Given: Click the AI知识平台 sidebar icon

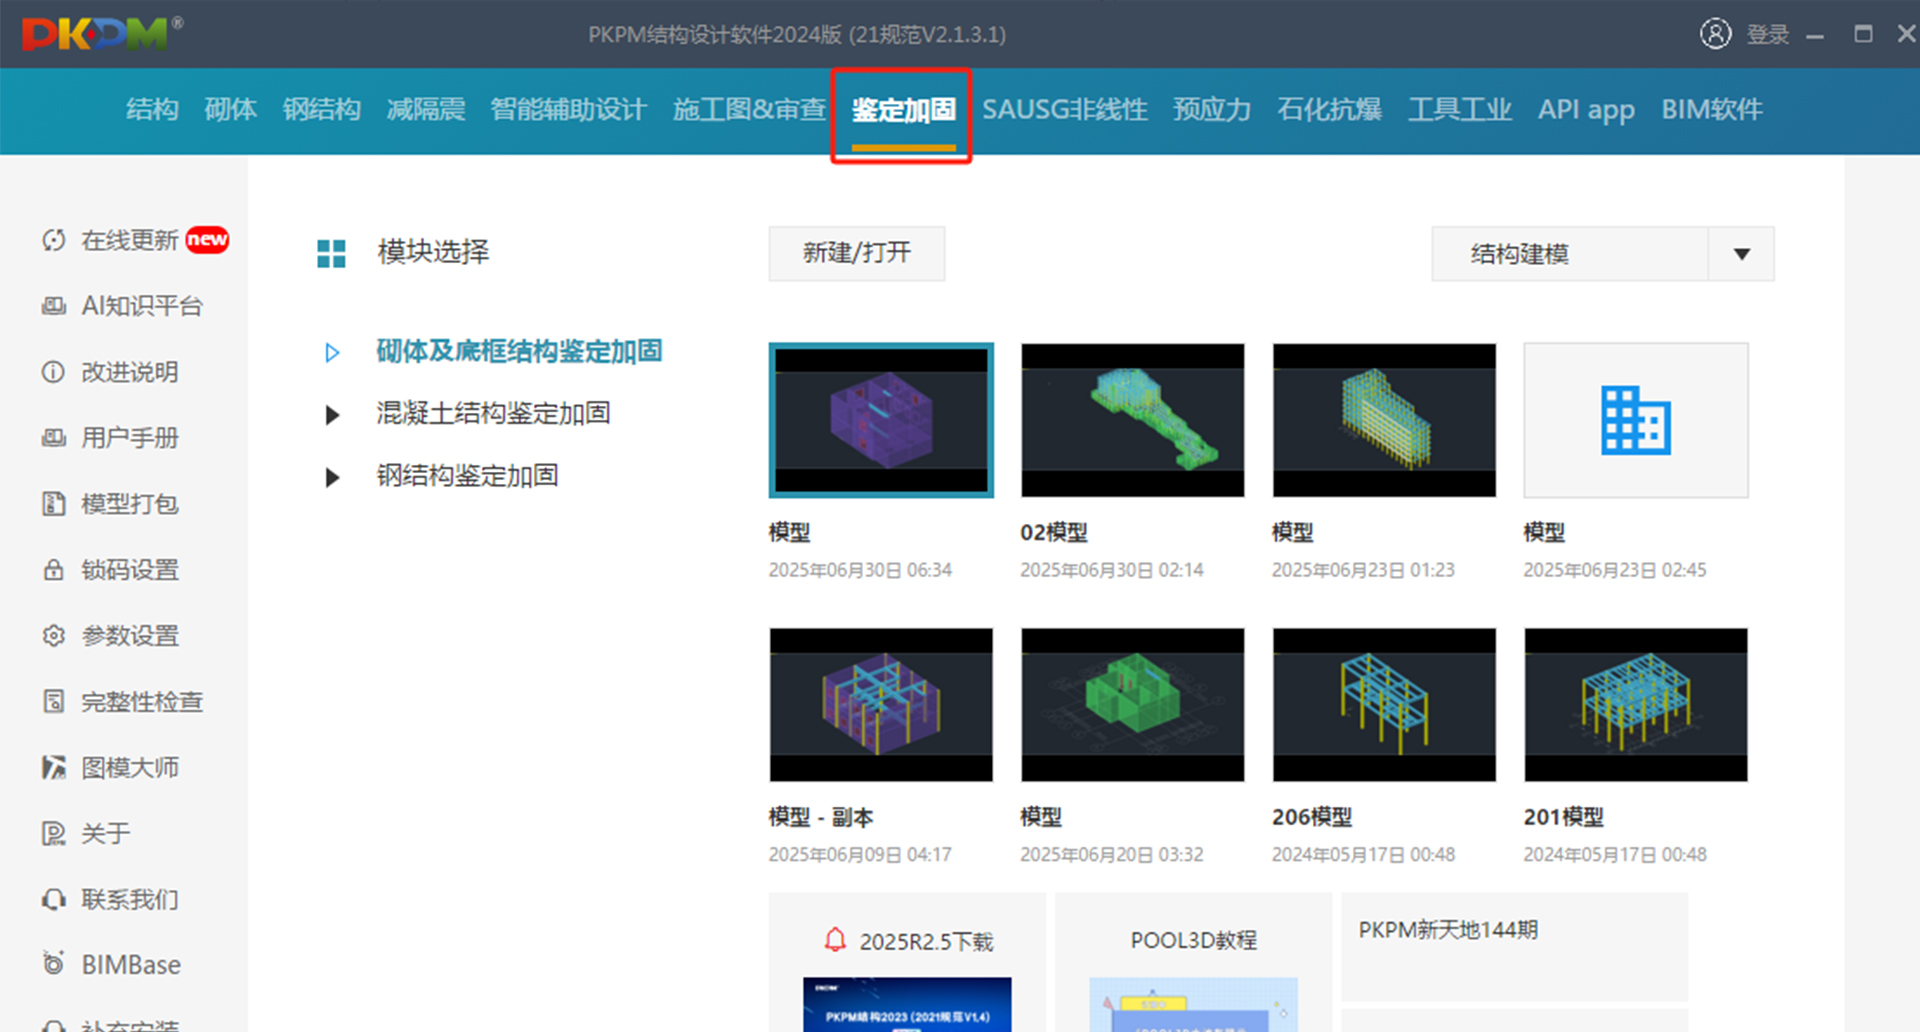Looking at the screenshot, I should click(54, 306).
